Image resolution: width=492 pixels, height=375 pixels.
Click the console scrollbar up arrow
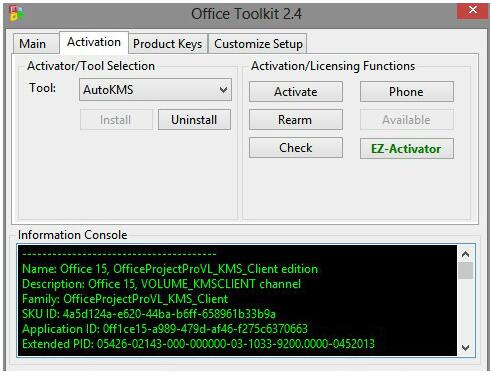pos(466,254)
